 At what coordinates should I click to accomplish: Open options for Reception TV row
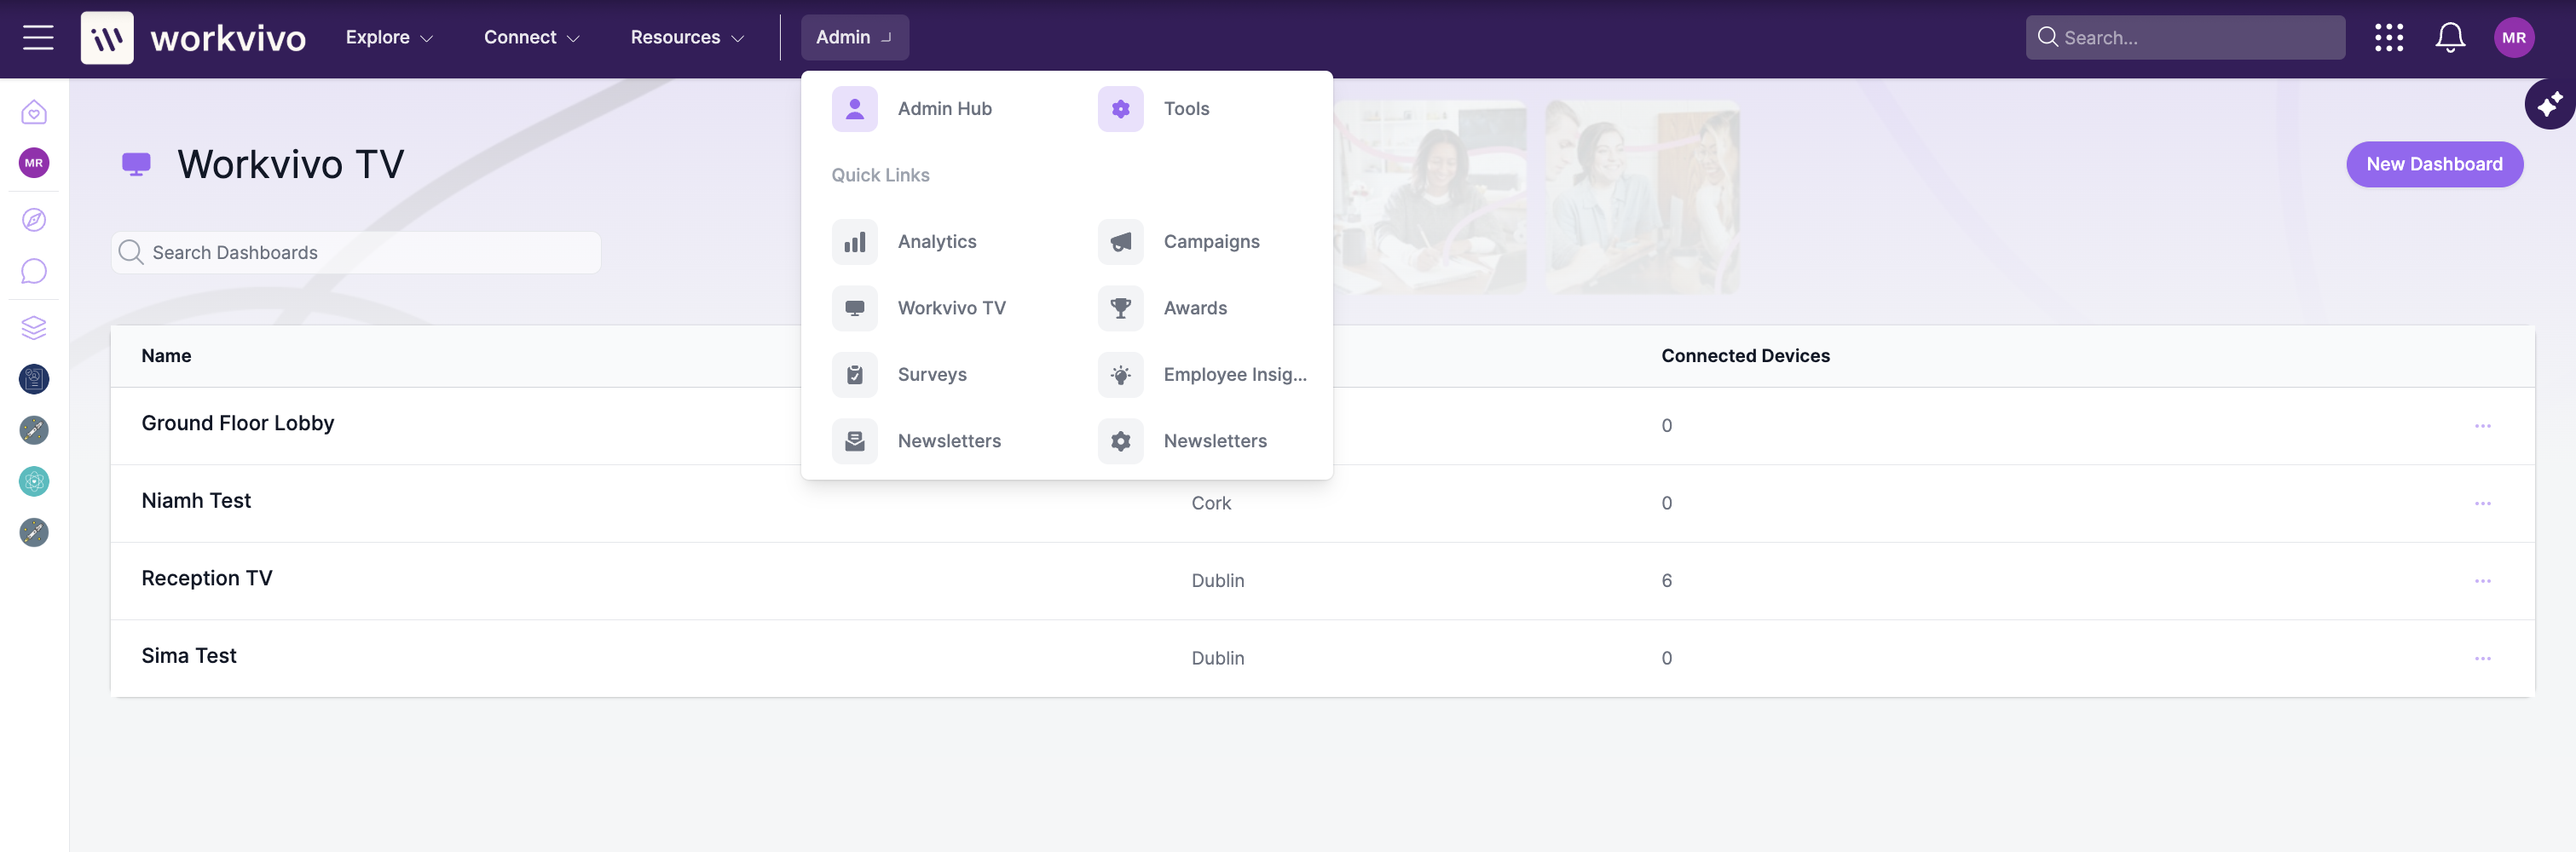[x=2482, y=581]
